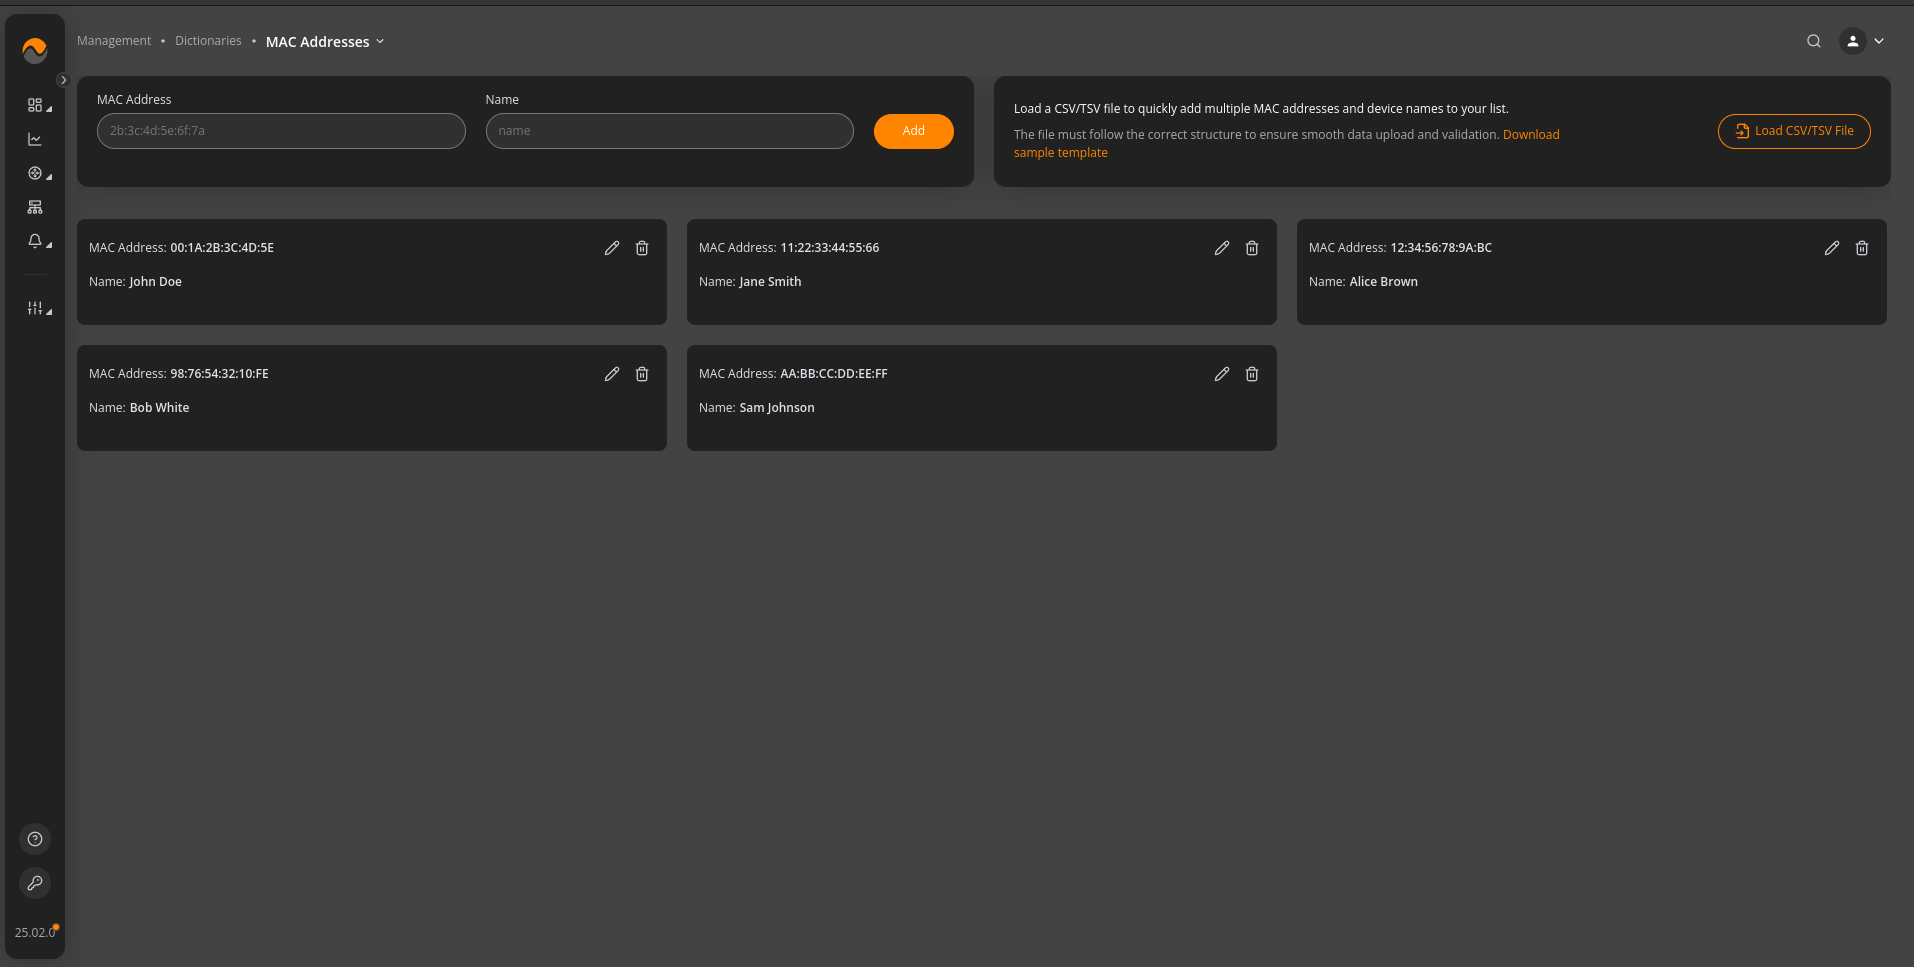
Task: Open the line chart analytics sidebar icon
Action: click(x=35, y=139)
